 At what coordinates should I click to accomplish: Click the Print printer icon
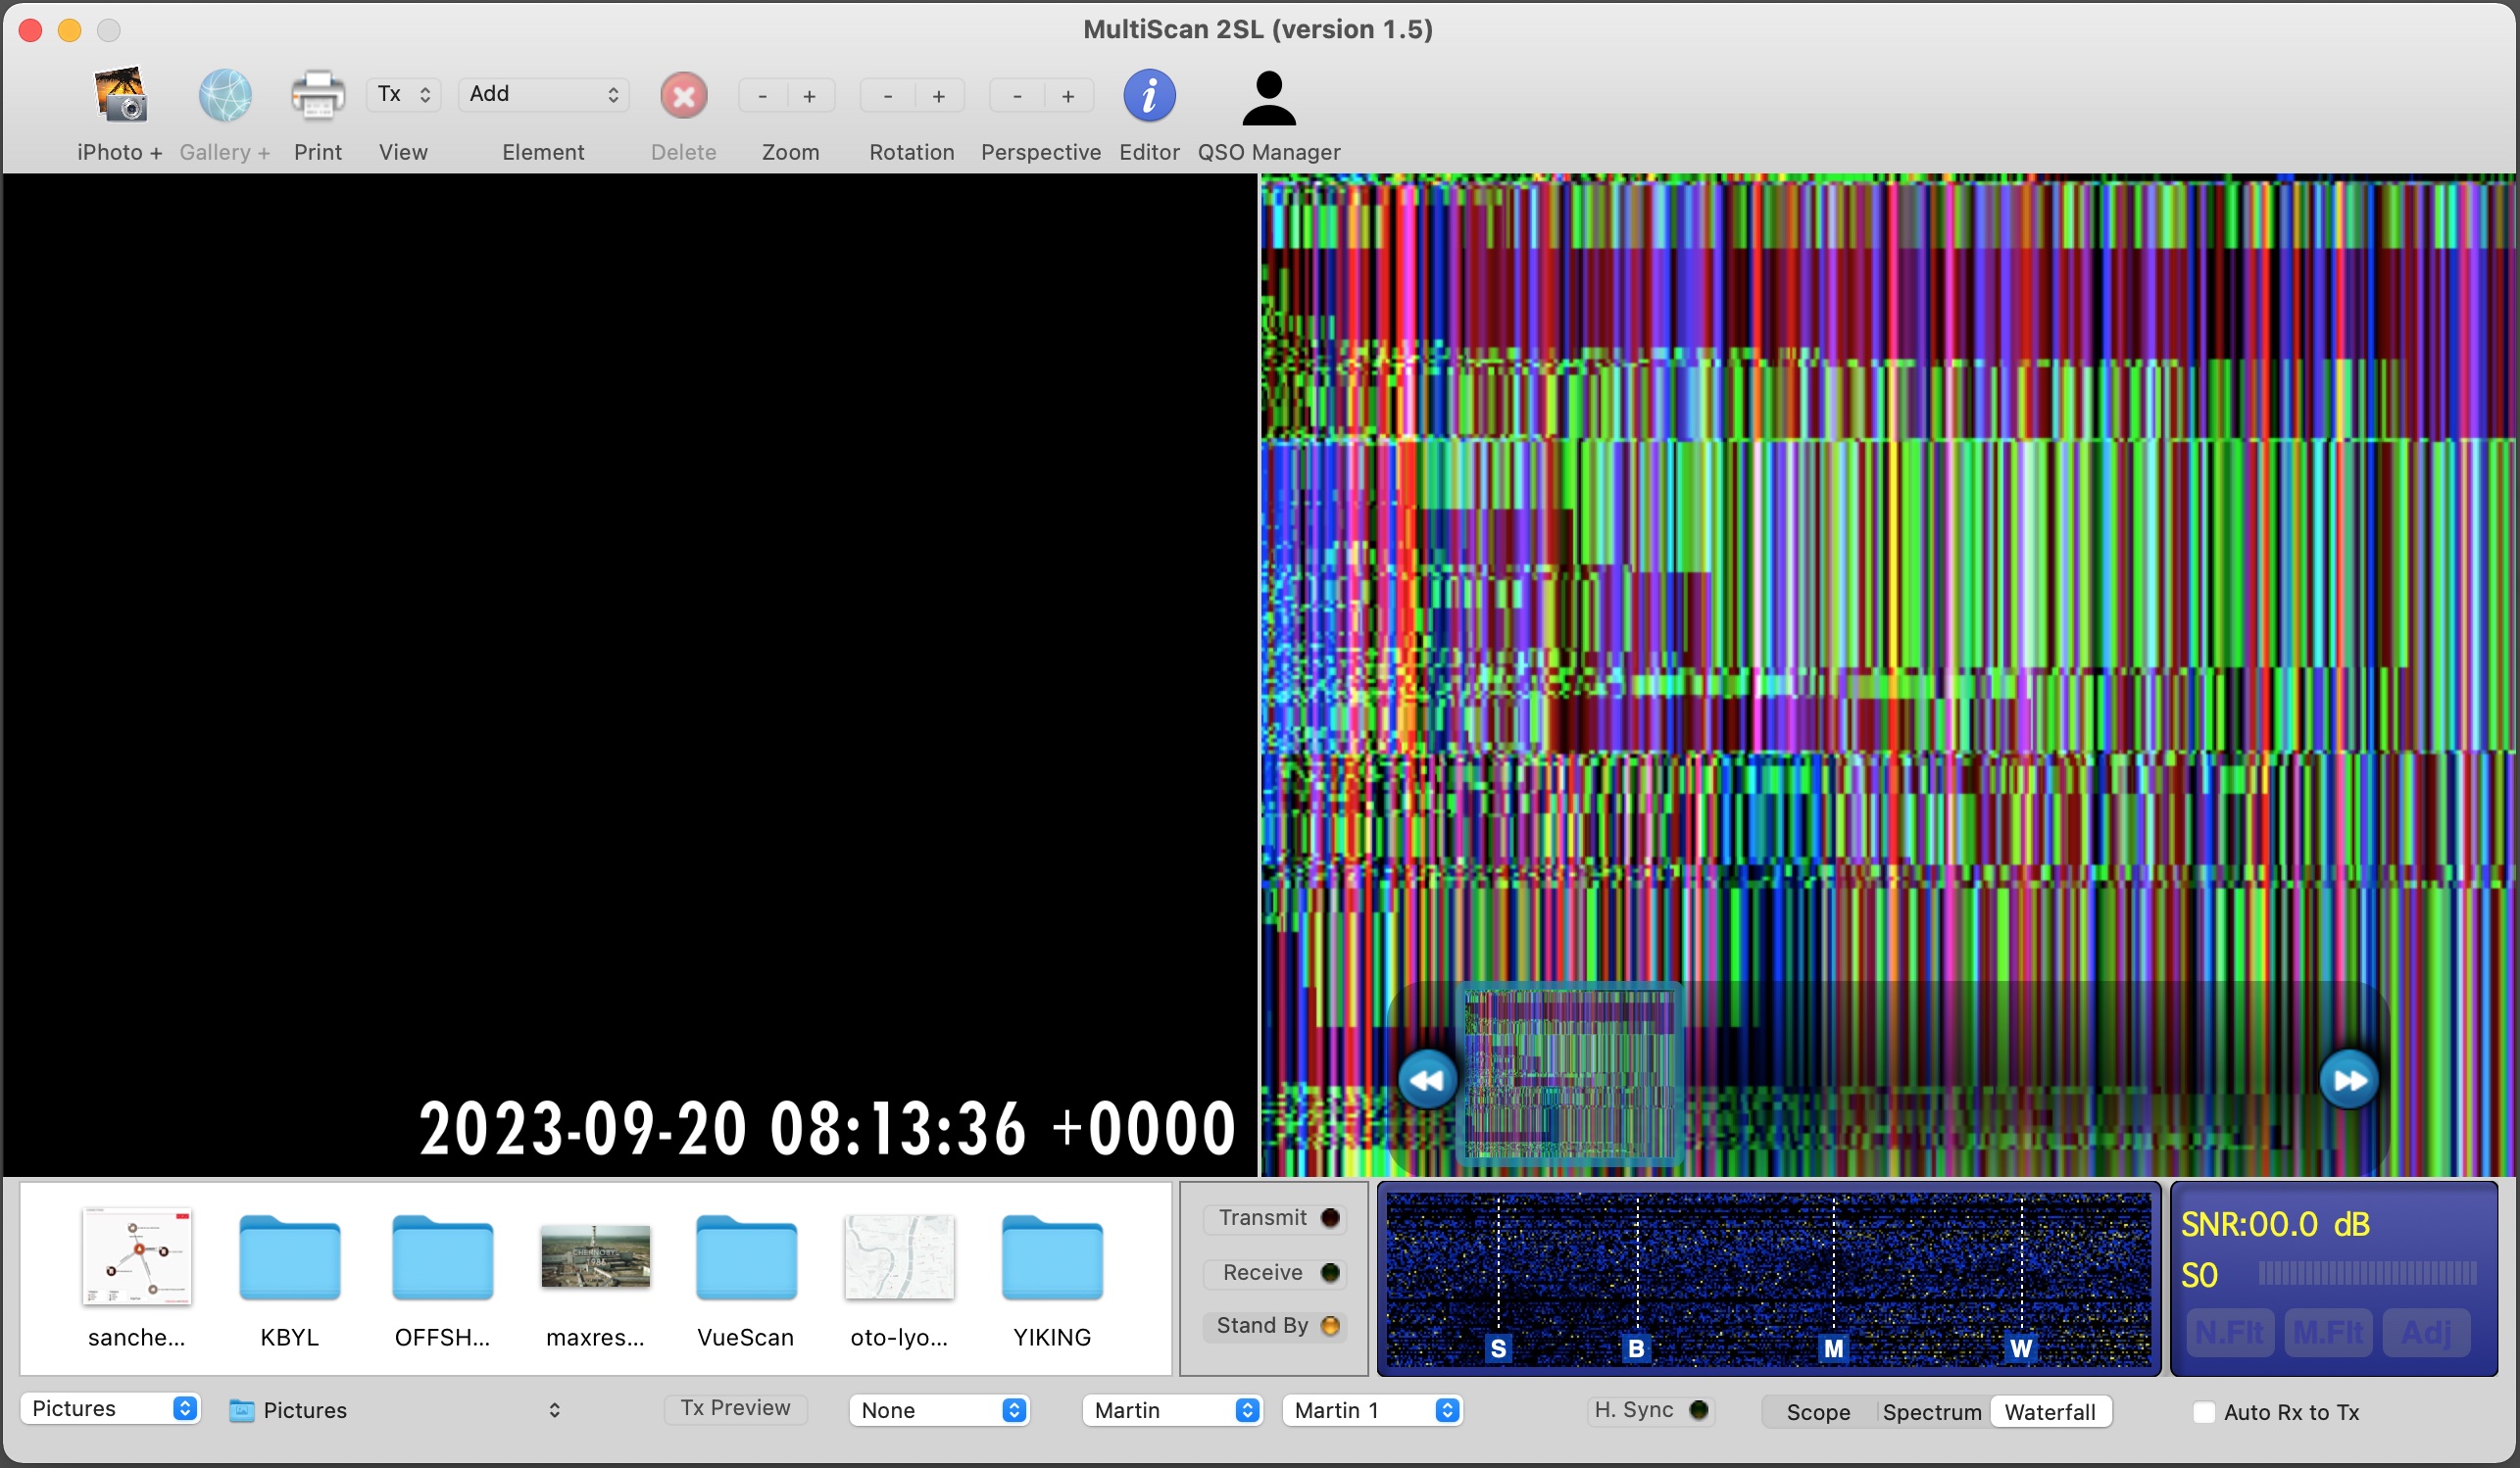tap(317, 96)
